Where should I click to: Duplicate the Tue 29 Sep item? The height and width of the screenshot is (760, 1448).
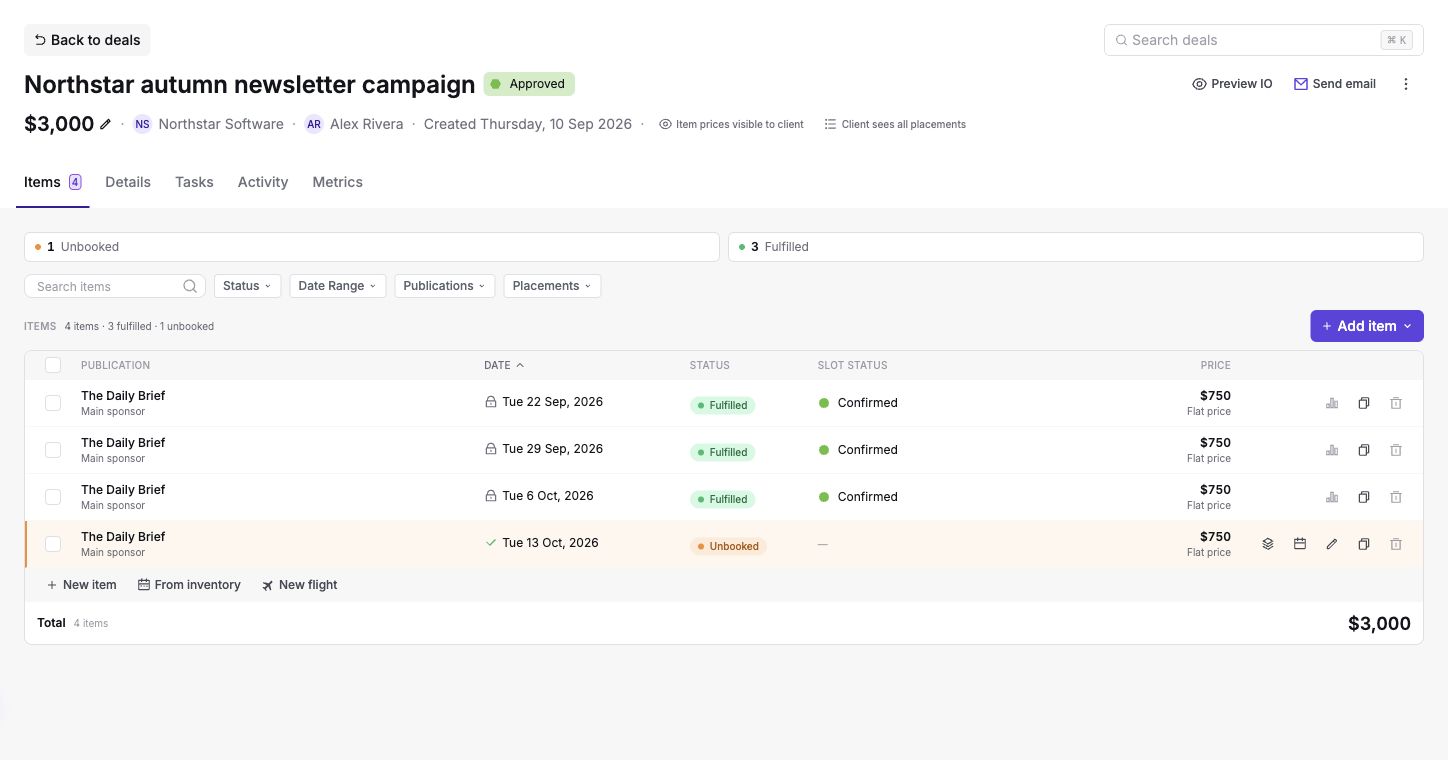click(x=1364, y=450)
